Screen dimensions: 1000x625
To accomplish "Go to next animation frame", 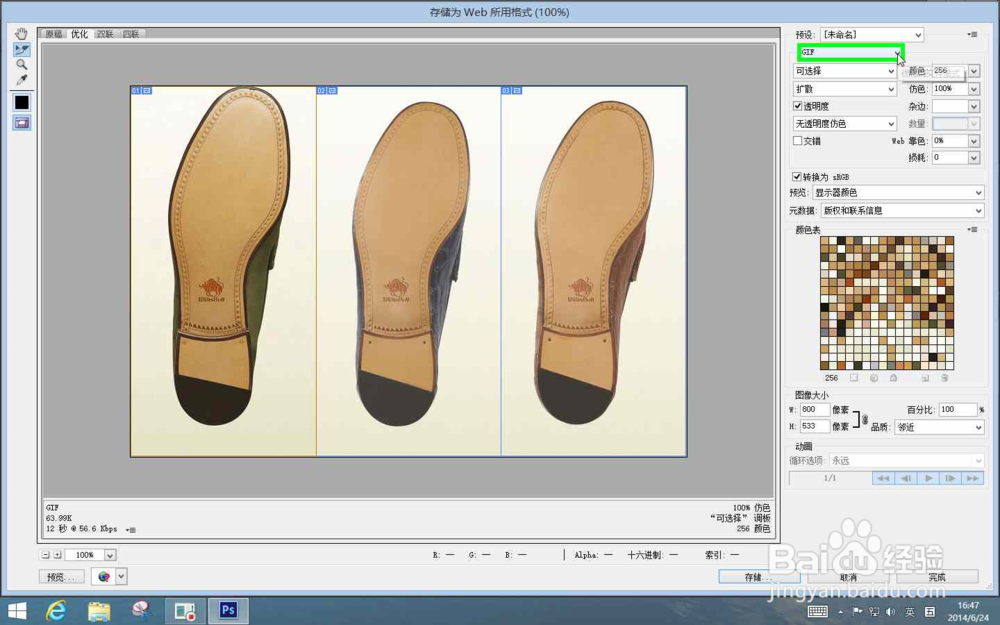I will (950, 478).
